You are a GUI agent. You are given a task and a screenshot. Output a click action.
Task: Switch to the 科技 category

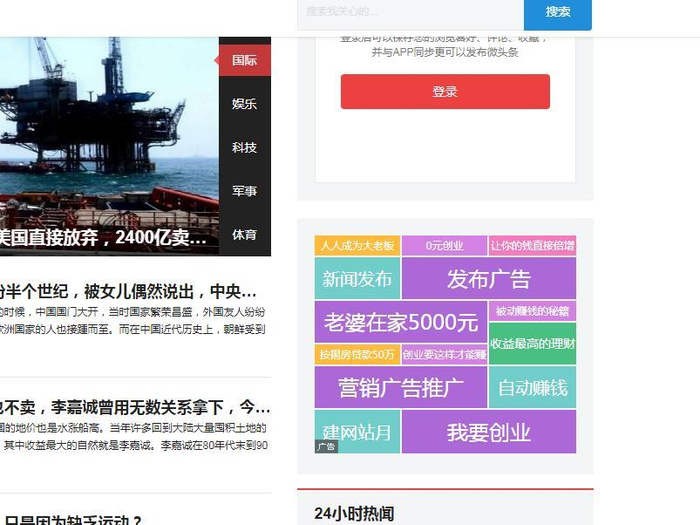coord(244,147)
